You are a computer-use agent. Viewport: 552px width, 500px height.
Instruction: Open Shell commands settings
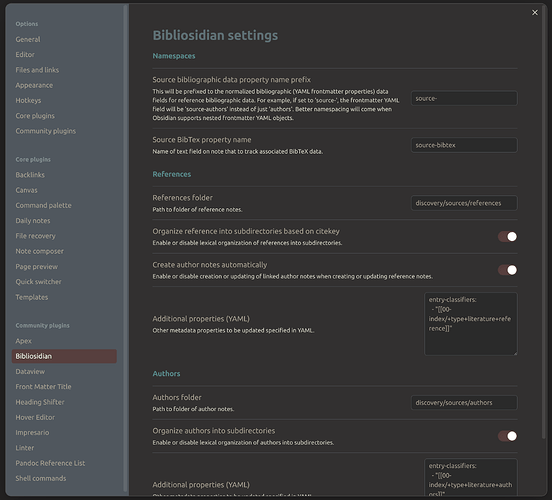pos(40,479)
